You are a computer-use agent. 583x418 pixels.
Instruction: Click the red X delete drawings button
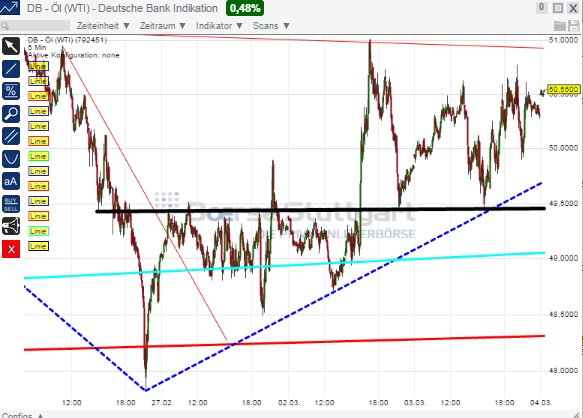point(11,249)
